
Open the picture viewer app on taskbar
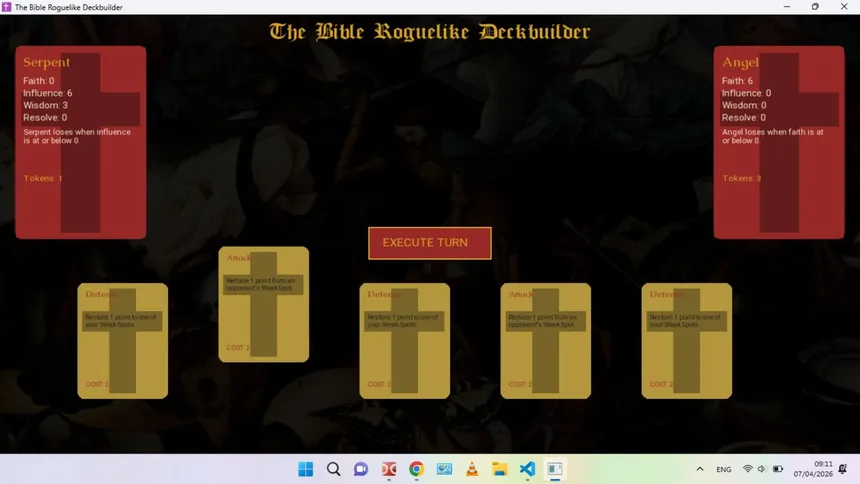click(x=444, y=469)
